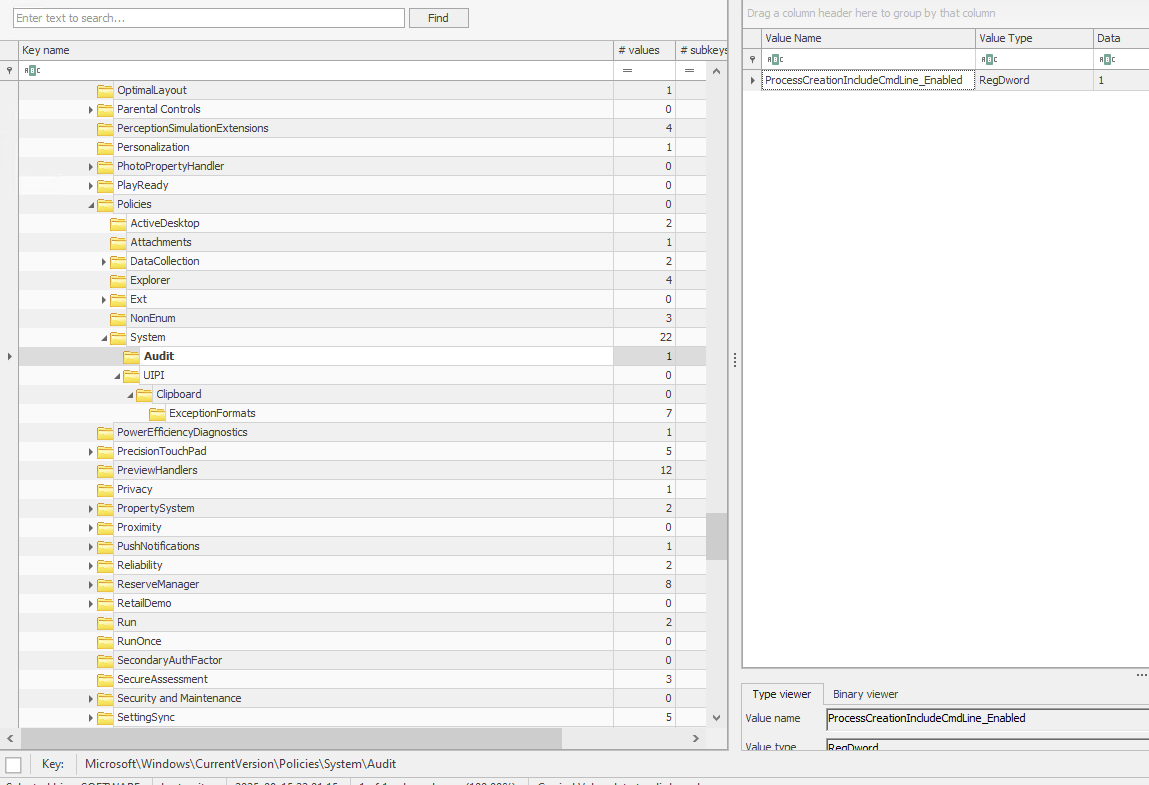Click the vertical scrollbar thumb in key tree
The image size is (1149, 785).
pos(716,536)
